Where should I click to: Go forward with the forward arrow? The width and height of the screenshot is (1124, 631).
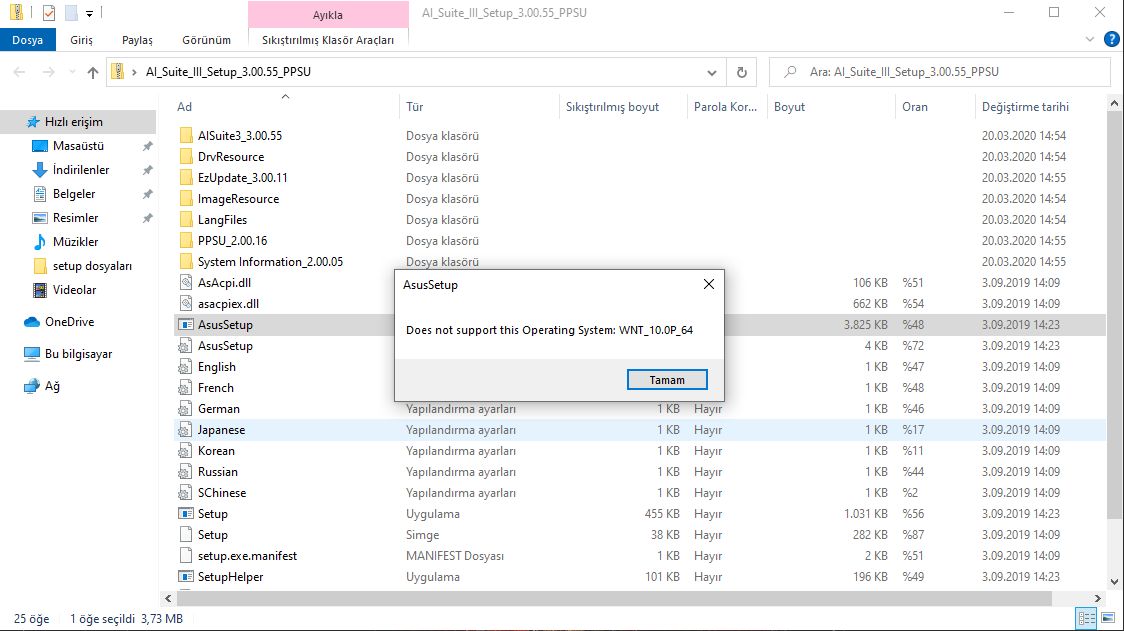(48, 72)
